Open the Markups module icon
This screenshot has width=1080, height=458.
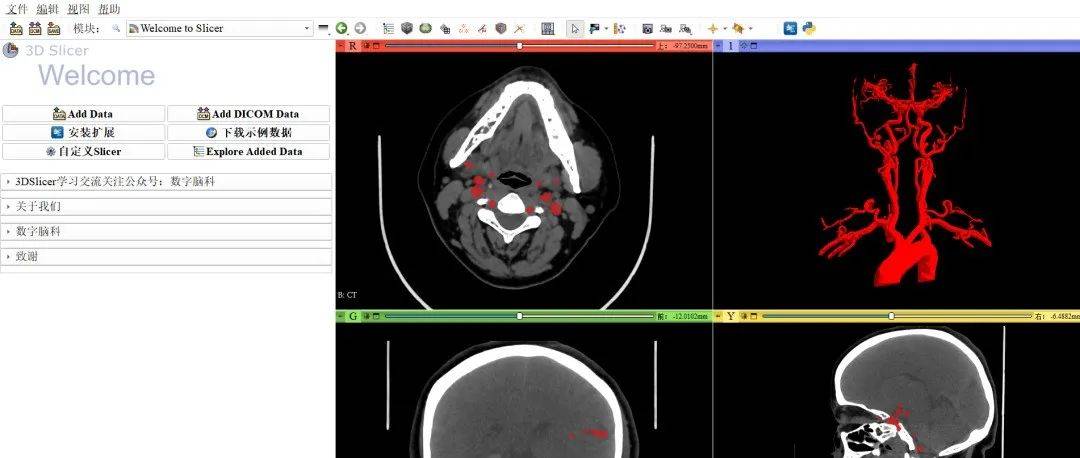coord(464,29)
